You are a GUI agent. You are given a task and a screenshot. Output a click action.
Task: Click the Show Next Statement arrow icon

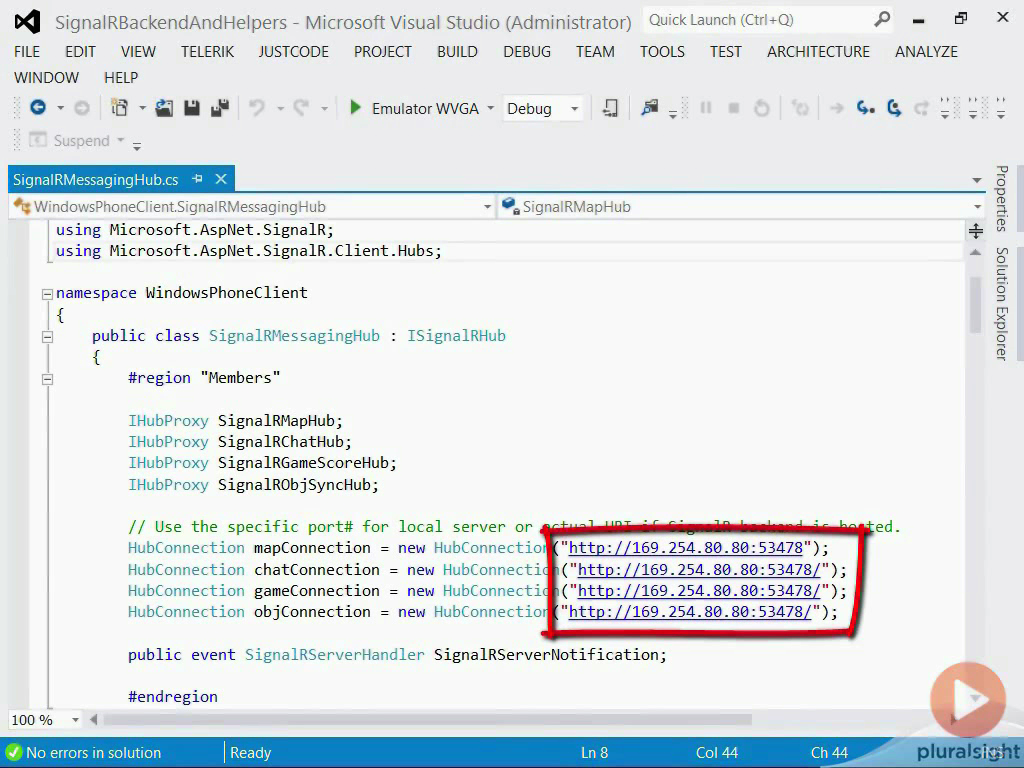837,108
